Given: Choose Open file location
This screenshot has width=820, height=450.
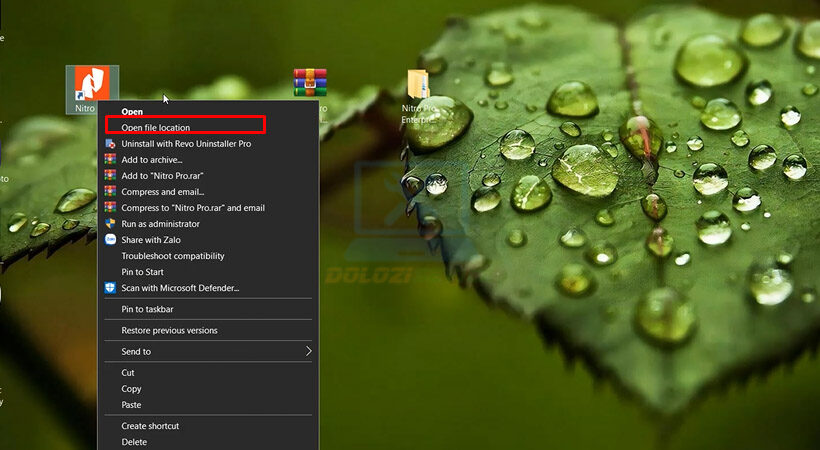Looking at the screenshot, I should tap(156, 128).
